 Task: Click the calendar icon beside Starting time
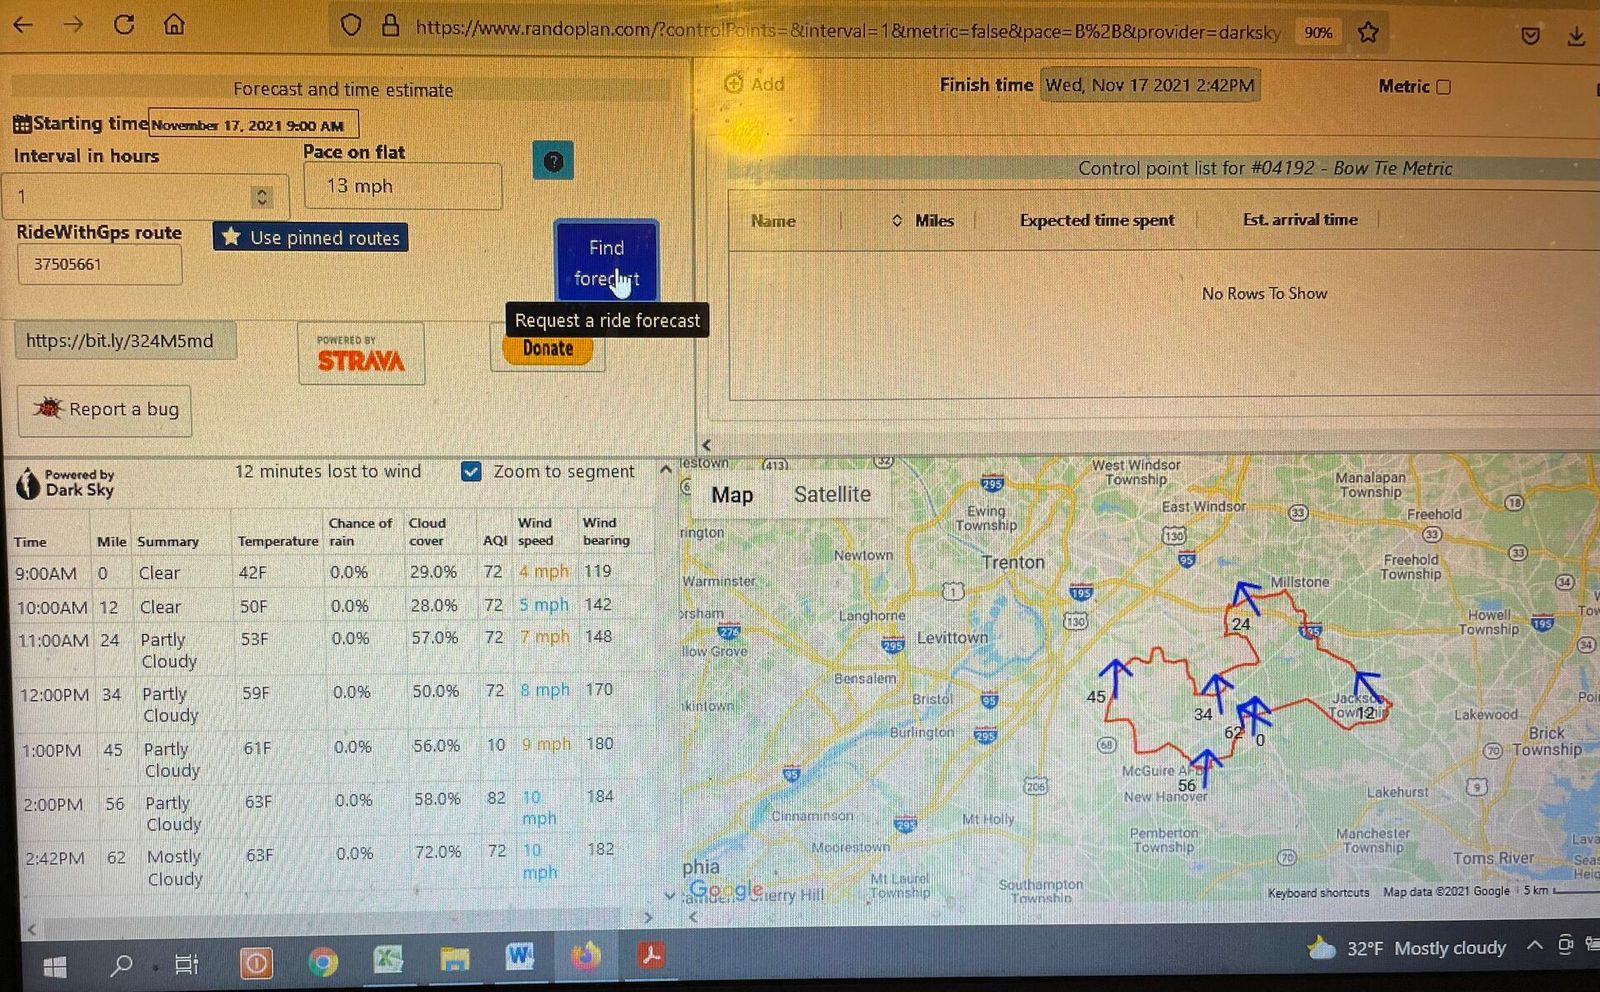22,124
